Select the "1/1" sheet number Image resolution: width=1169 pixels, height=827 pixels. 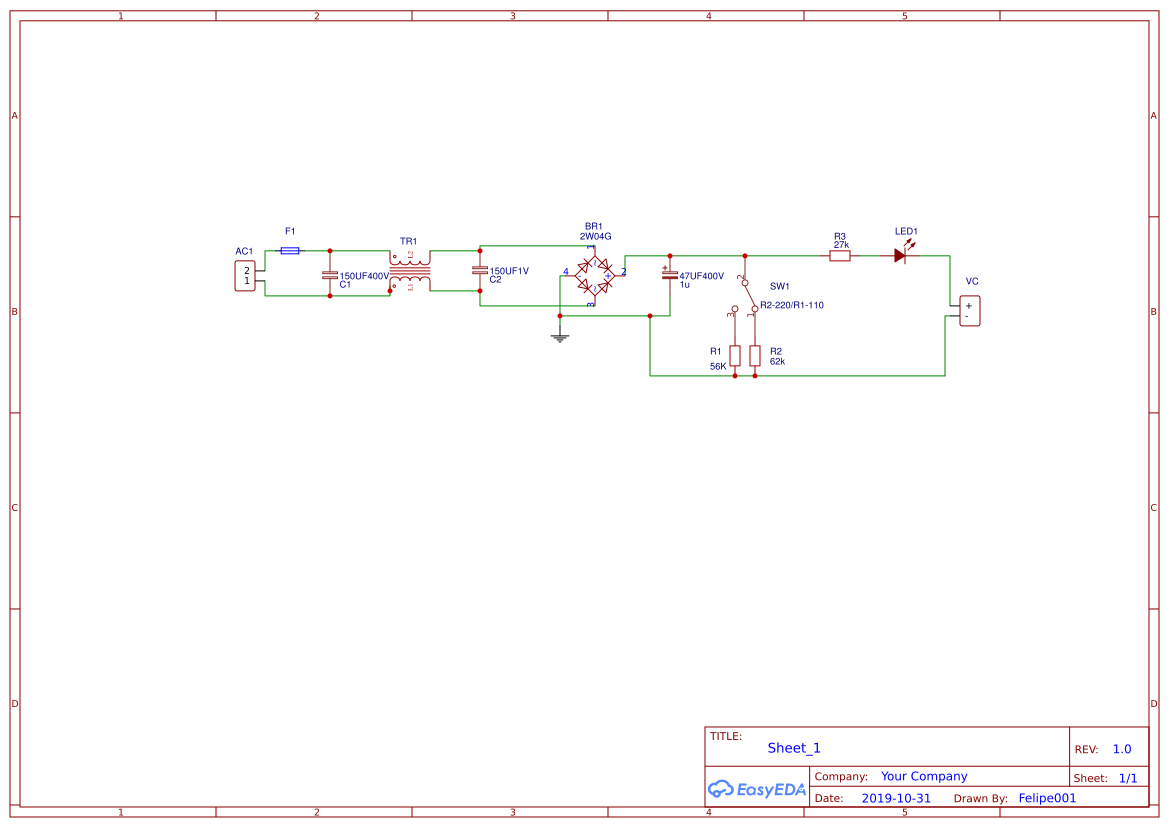pos(1128,778)
